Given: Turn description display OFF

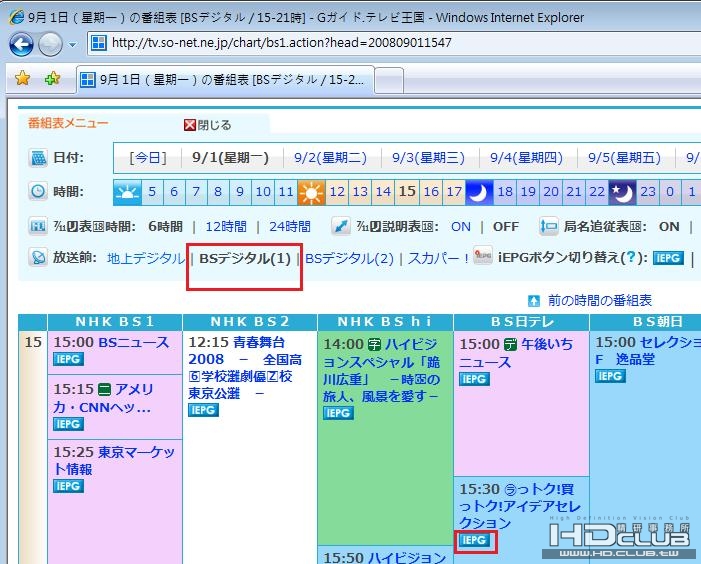Looking at the screenshot, I should 506,227.
